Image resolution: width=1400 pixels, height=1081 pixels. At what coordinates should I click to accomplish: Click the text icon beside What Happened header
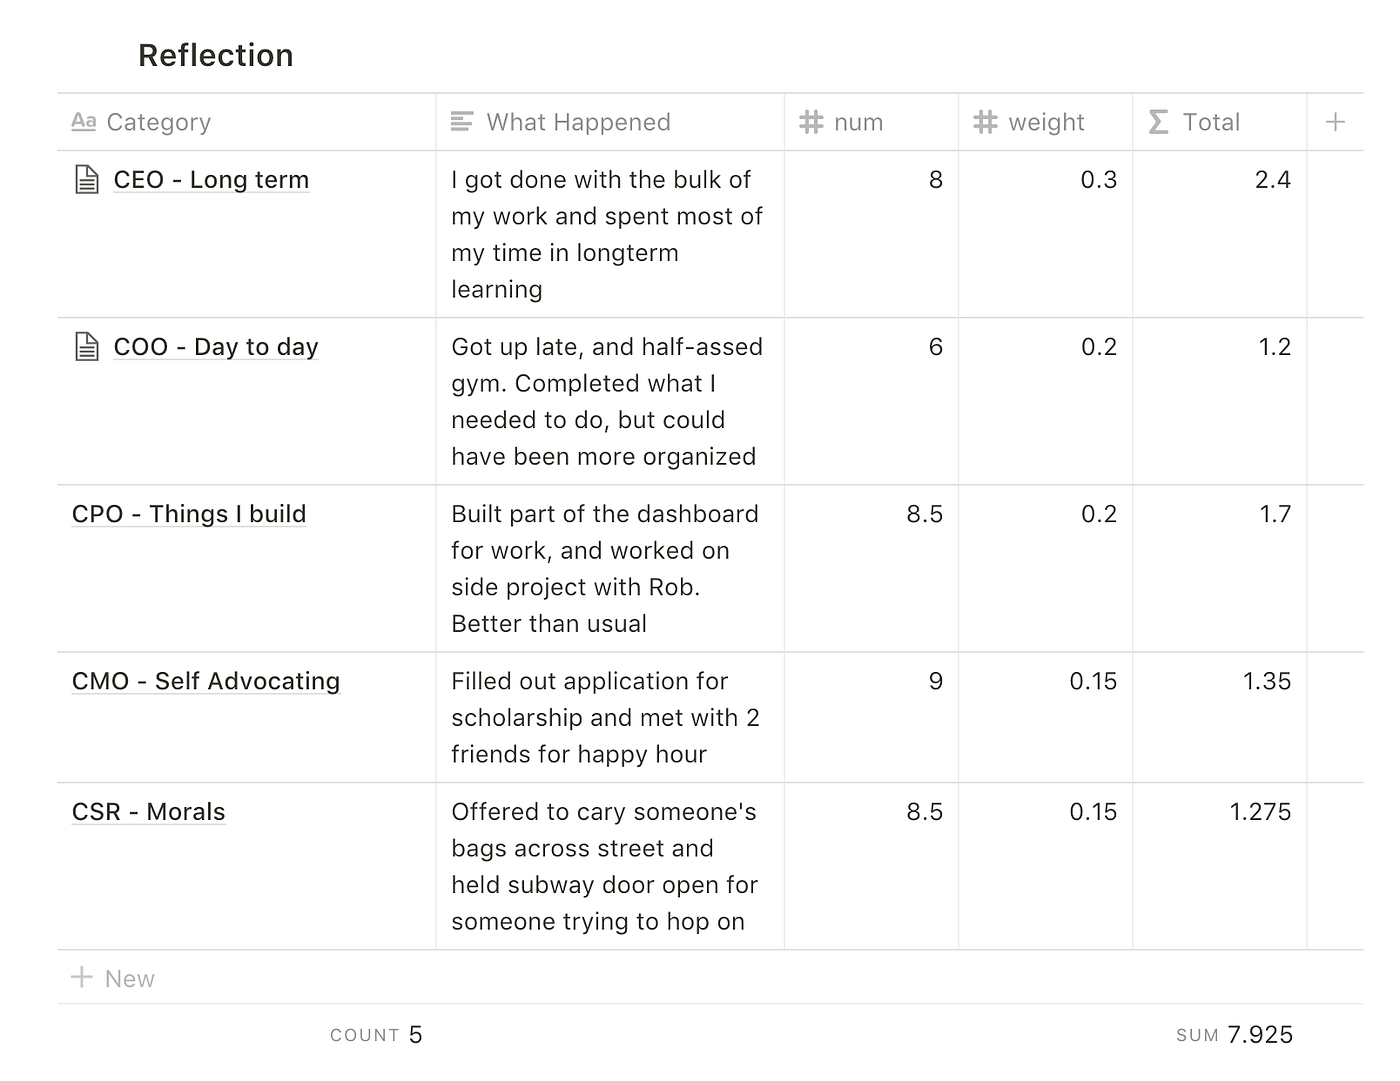click(x=461, y=121)
